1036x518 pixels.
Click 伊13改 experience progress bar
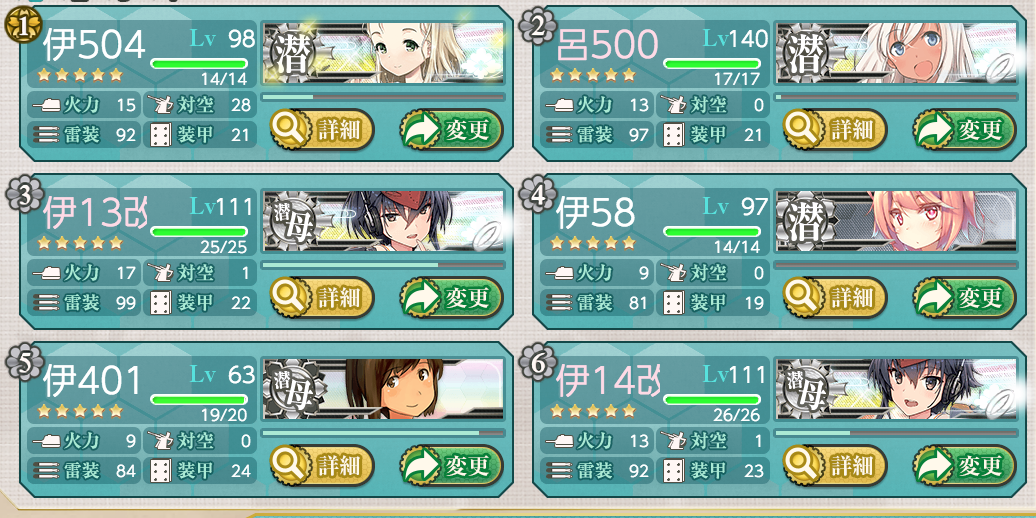pos(383,266)
